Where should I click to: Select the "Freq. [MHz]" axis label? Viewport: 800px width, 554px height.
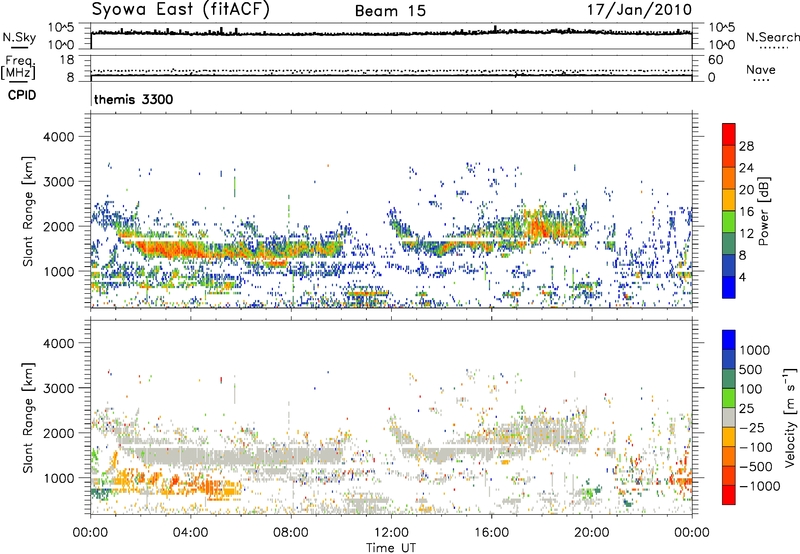tap(18, 68)
